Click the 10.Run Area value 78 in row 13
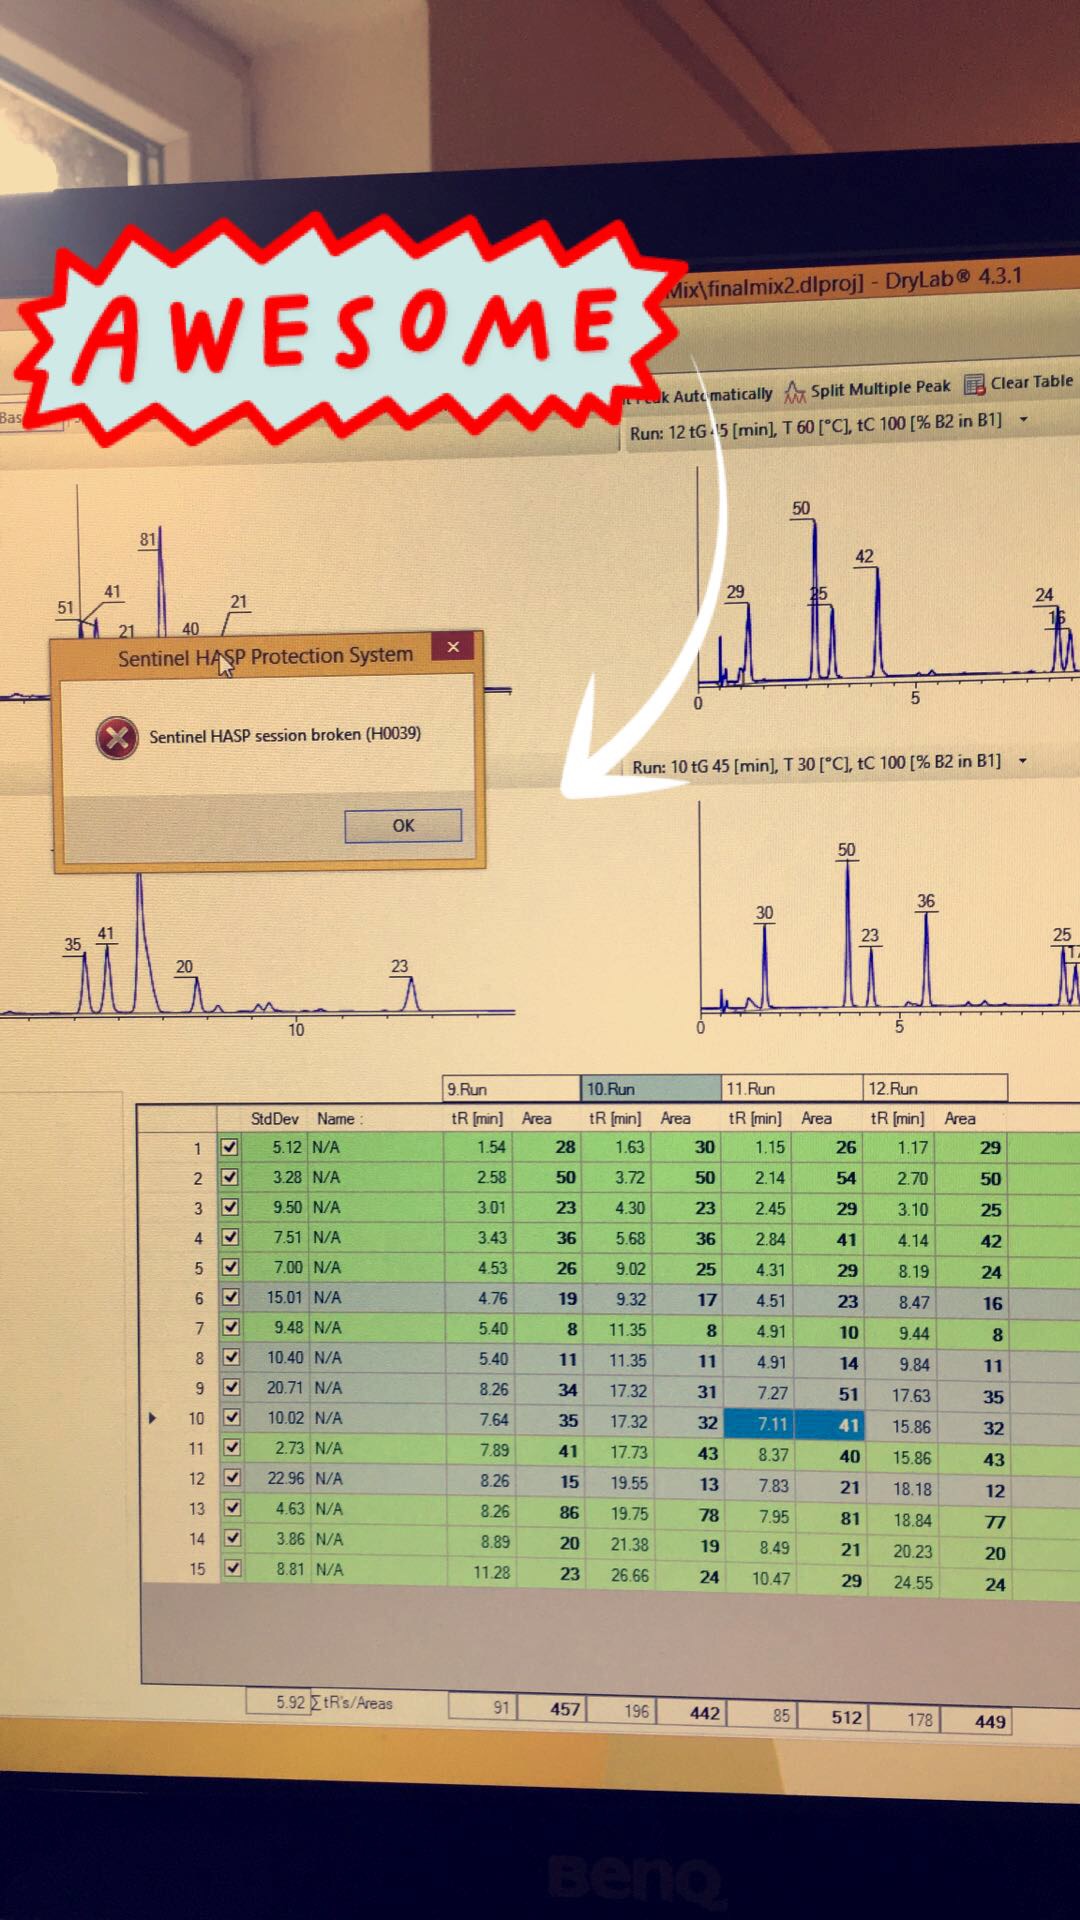Screen dimensions: 1080x1920 (x=709, y=1515)
